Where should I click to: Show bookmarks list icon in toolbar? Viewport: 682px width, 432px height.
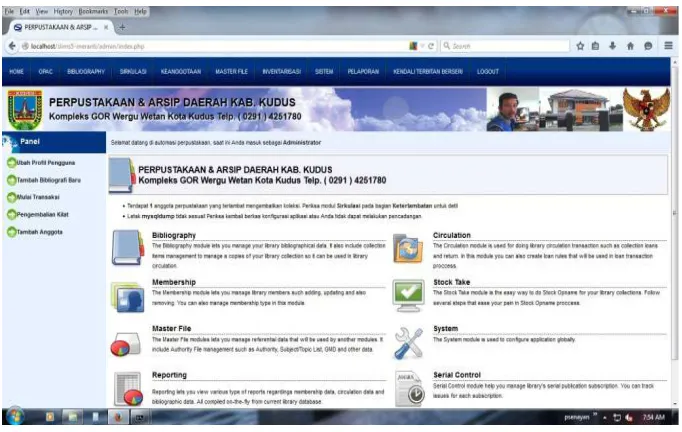(595, 46)
